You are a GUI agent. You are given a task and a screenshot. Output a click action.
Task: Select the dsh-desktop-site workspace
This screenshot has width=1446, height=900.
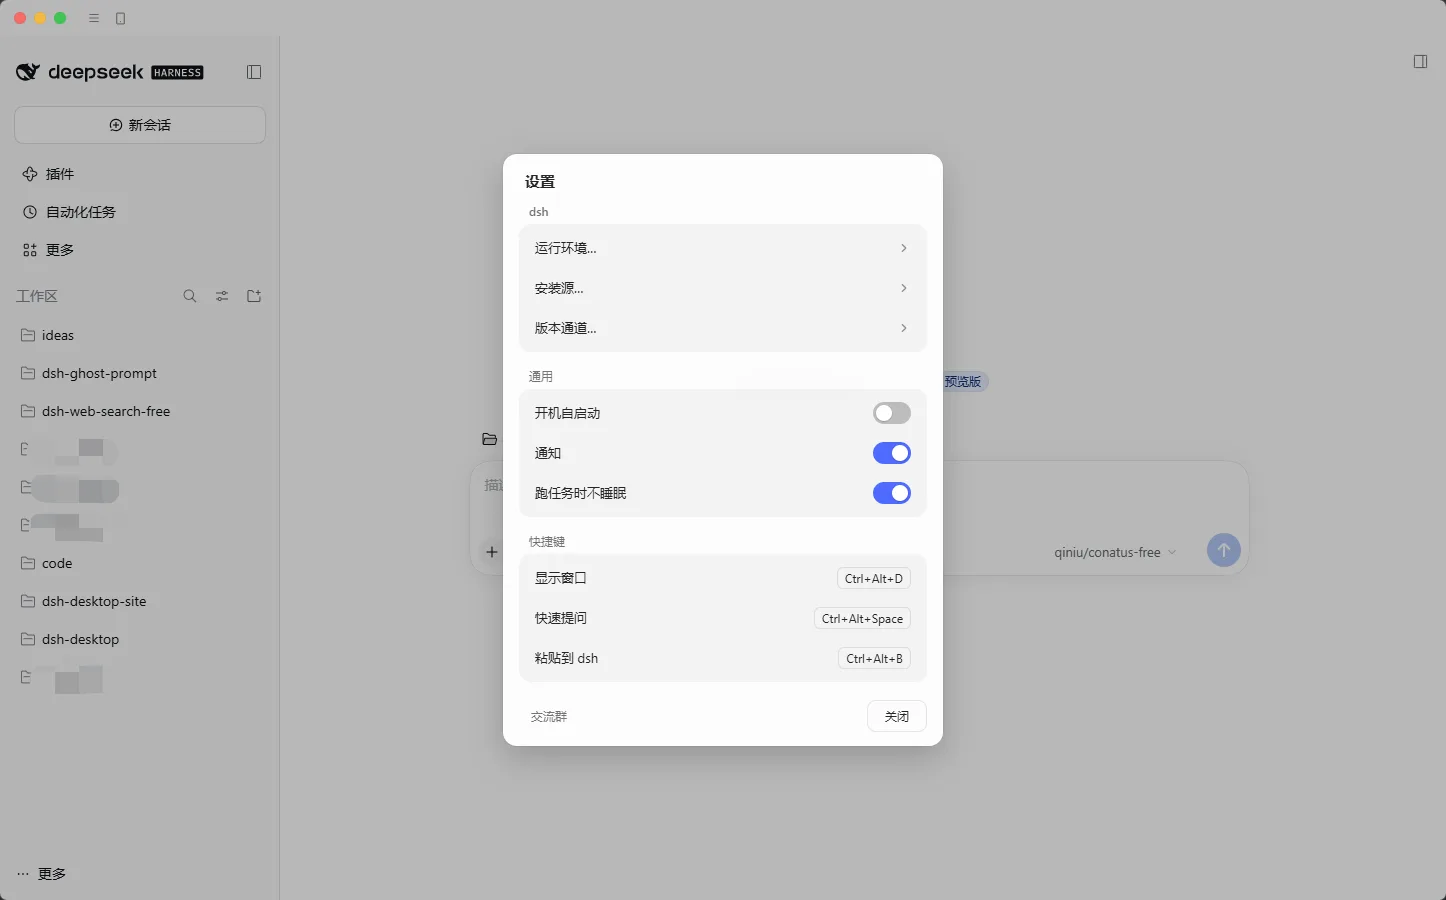(x=140, y=601)
